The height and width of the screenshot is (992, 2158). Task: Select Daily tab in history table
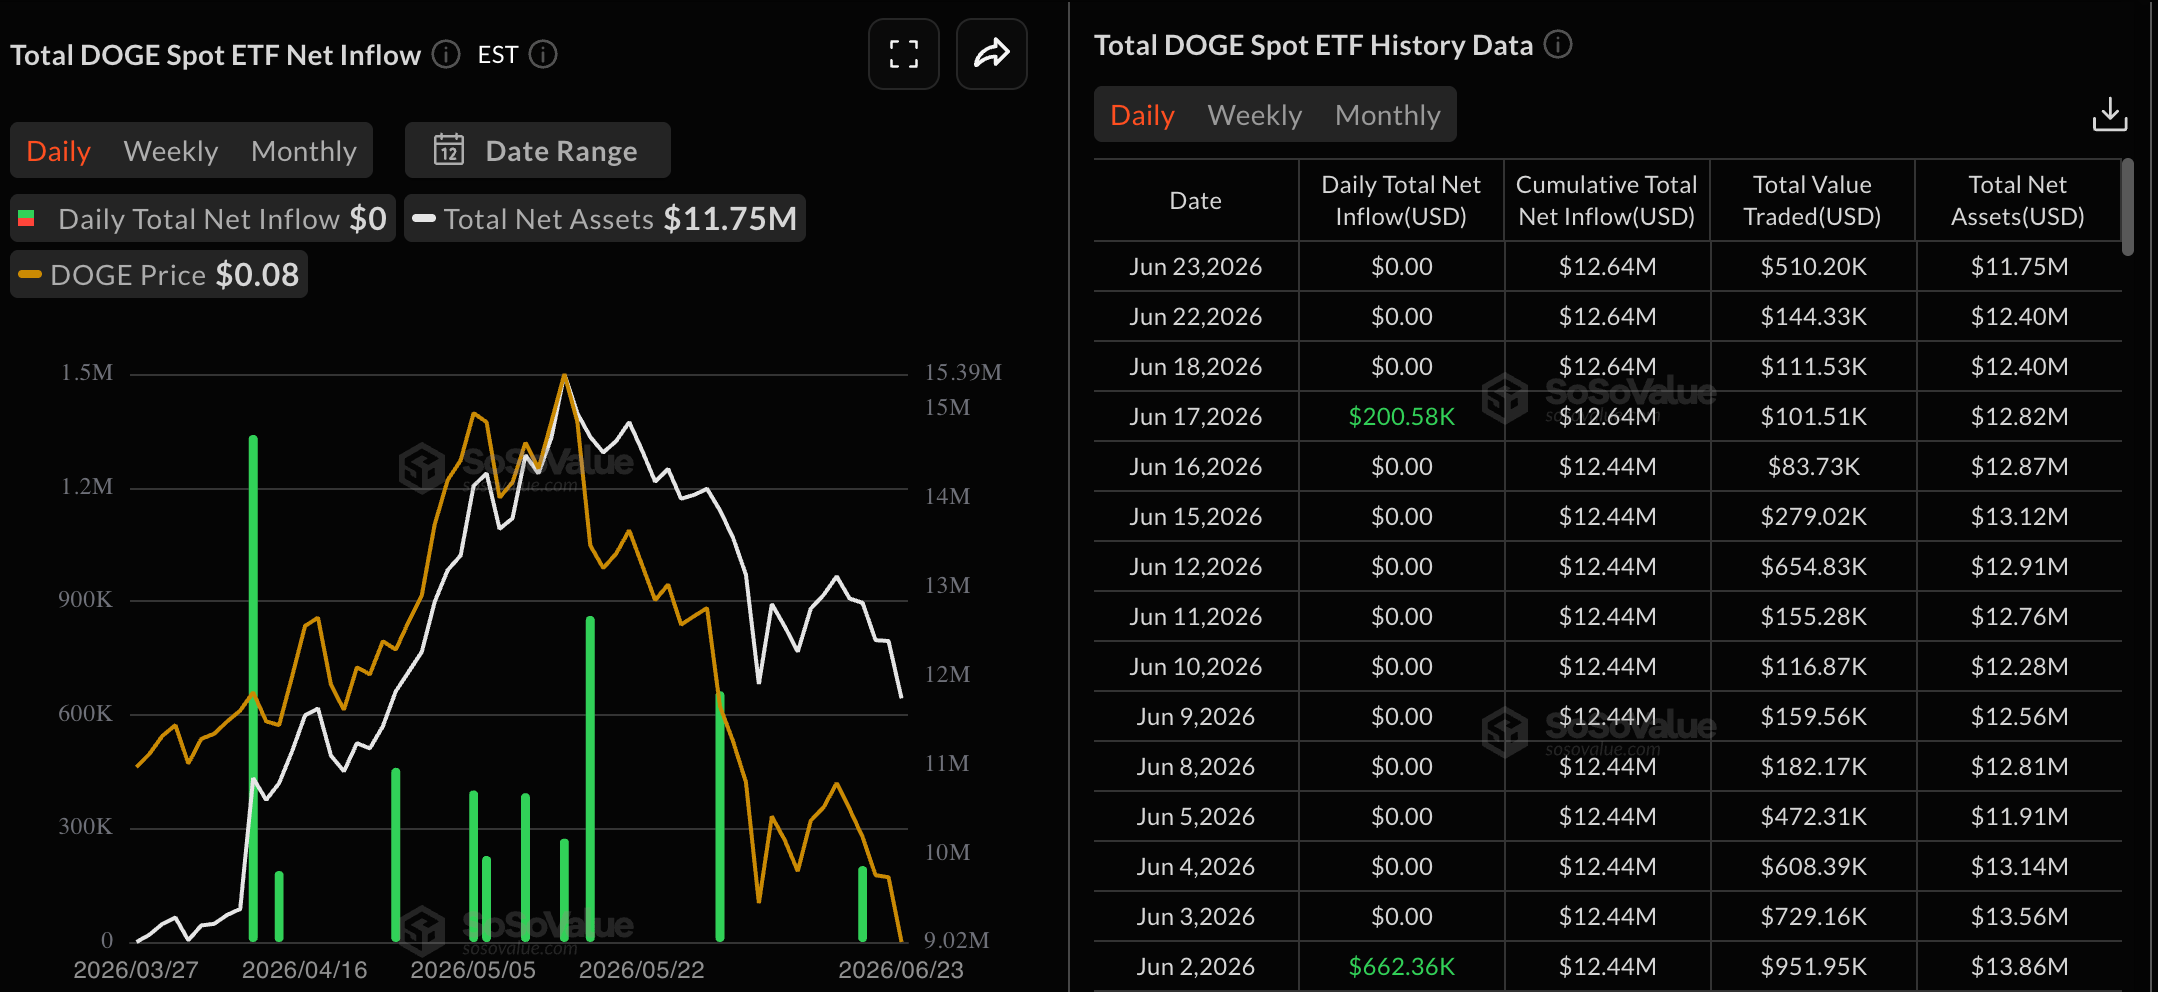[x=1142, y=115]
